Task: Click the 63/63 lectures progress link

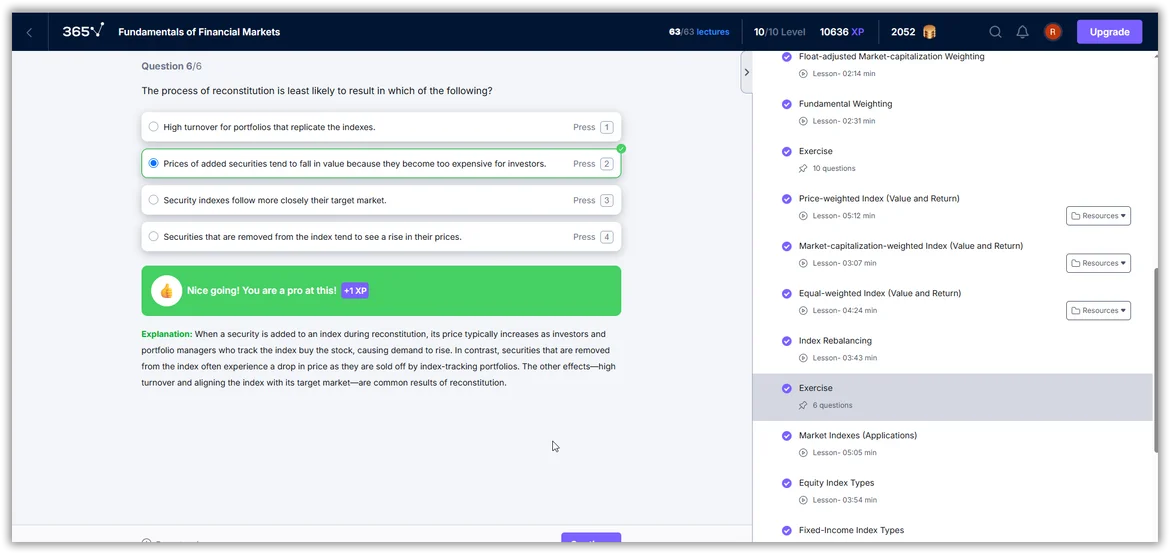Action: click(x=699, y=32)
